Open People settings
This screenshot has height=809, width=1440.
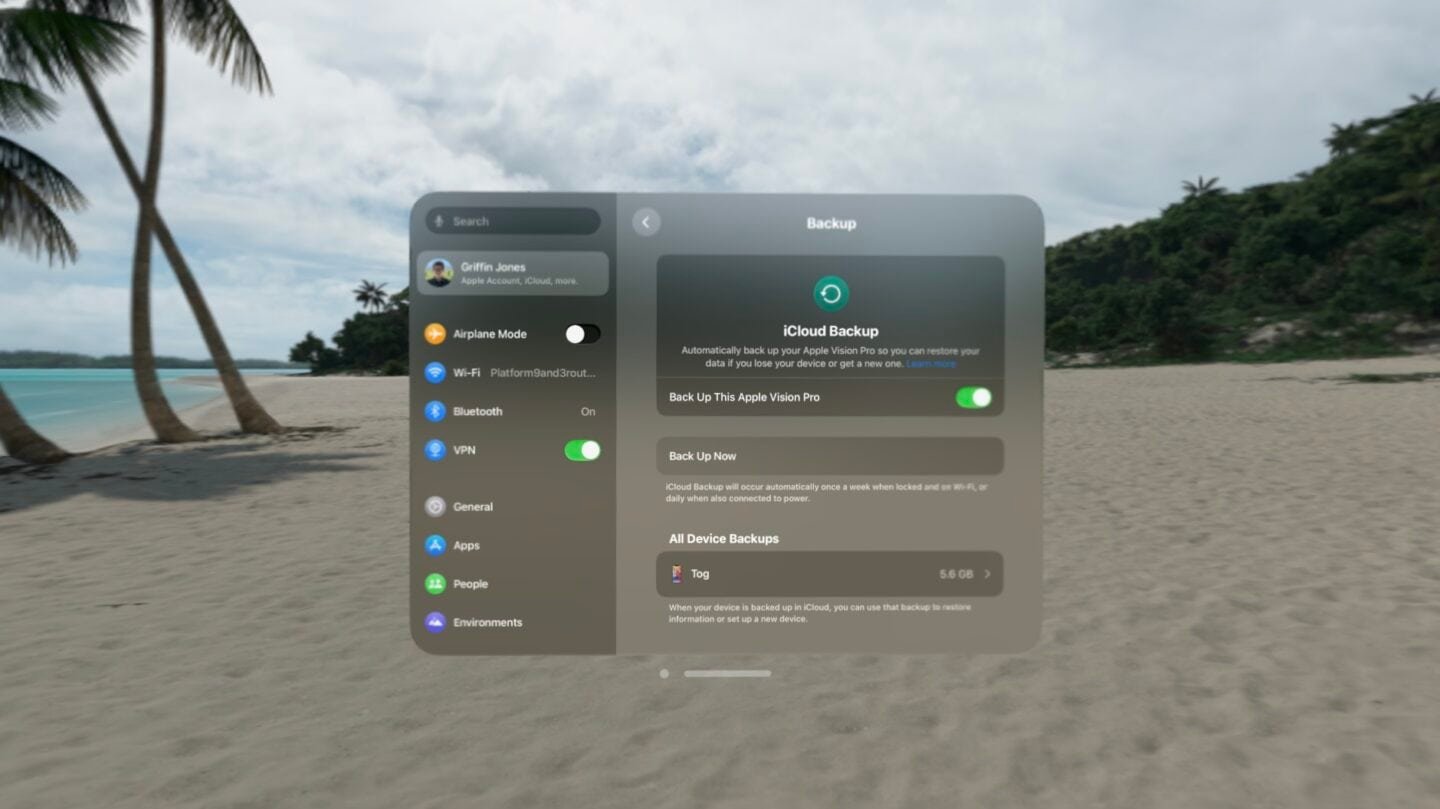512,584
